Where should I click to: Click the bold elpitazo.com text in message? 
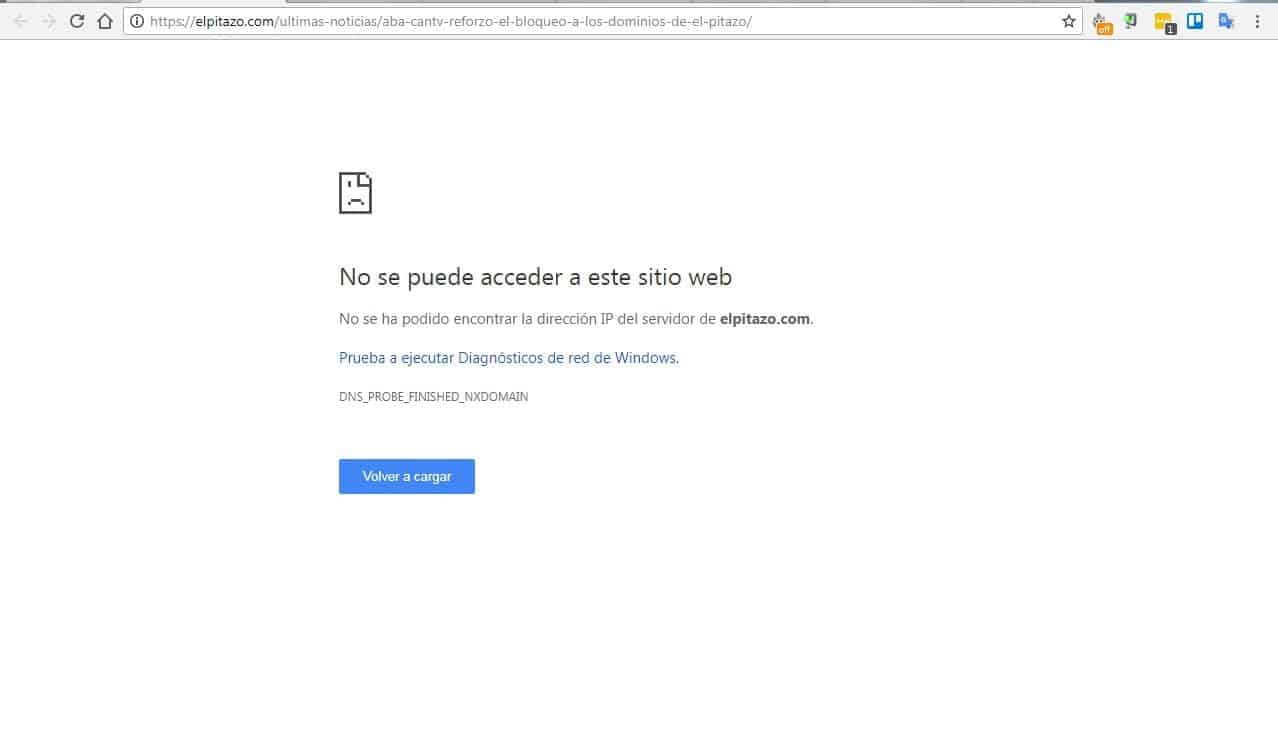coord(765,320)
